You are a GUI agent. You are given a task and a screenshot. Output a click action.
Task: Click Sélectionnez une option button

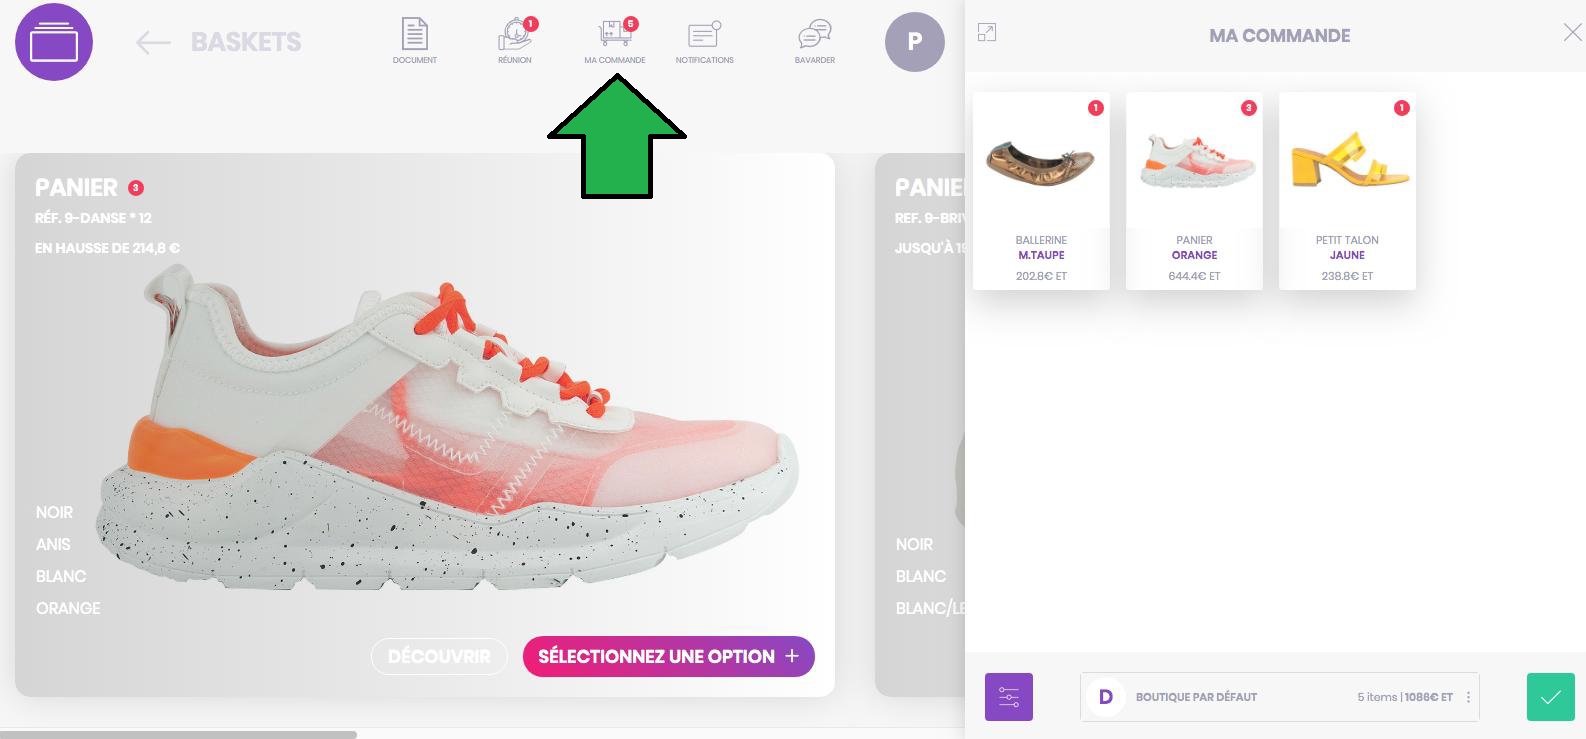coord(669,657)
